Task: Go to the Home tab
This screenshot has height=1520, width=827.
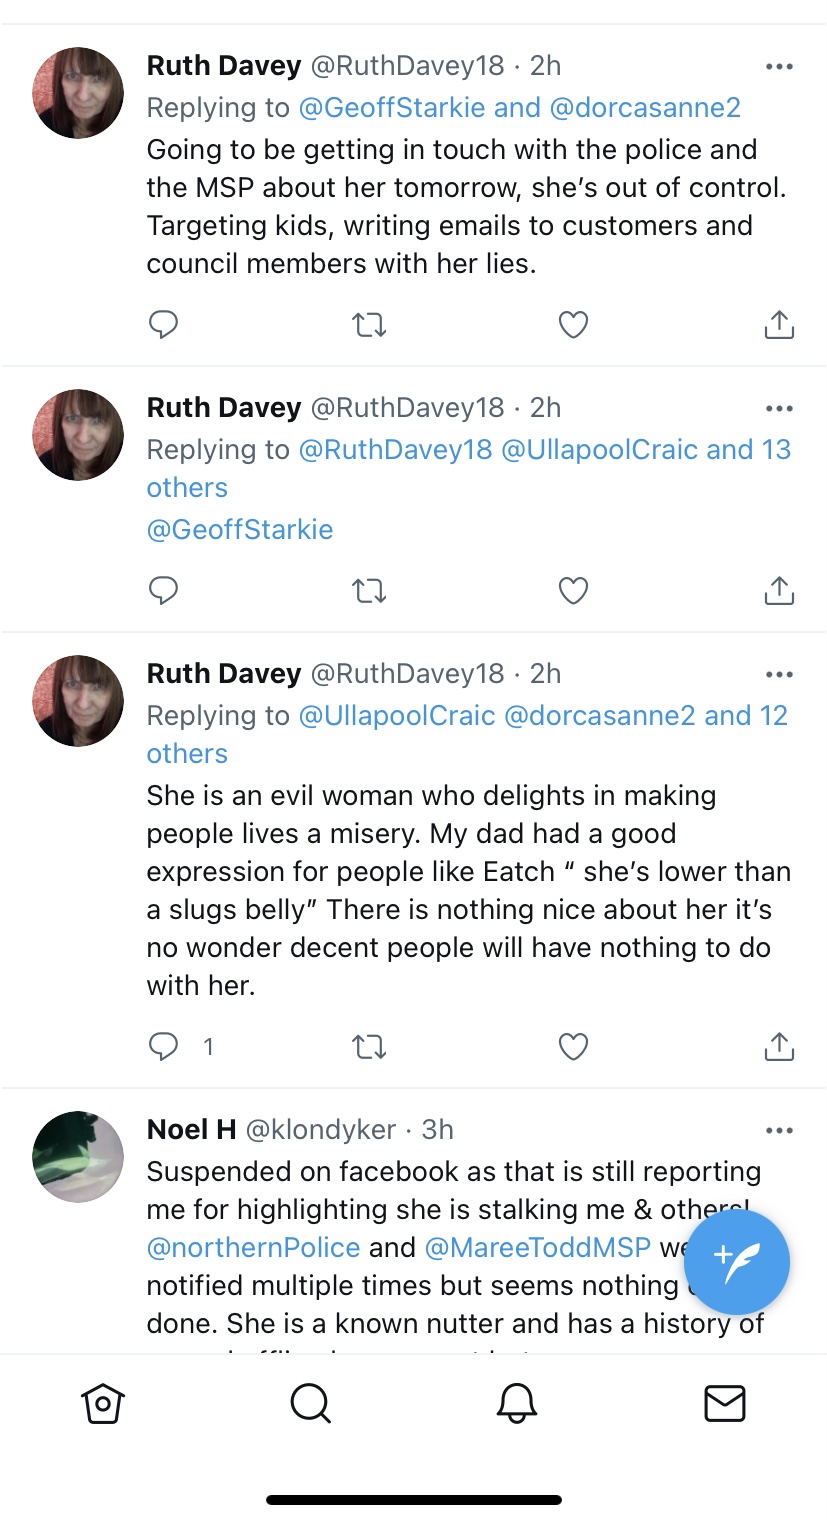Action: 103,1403
